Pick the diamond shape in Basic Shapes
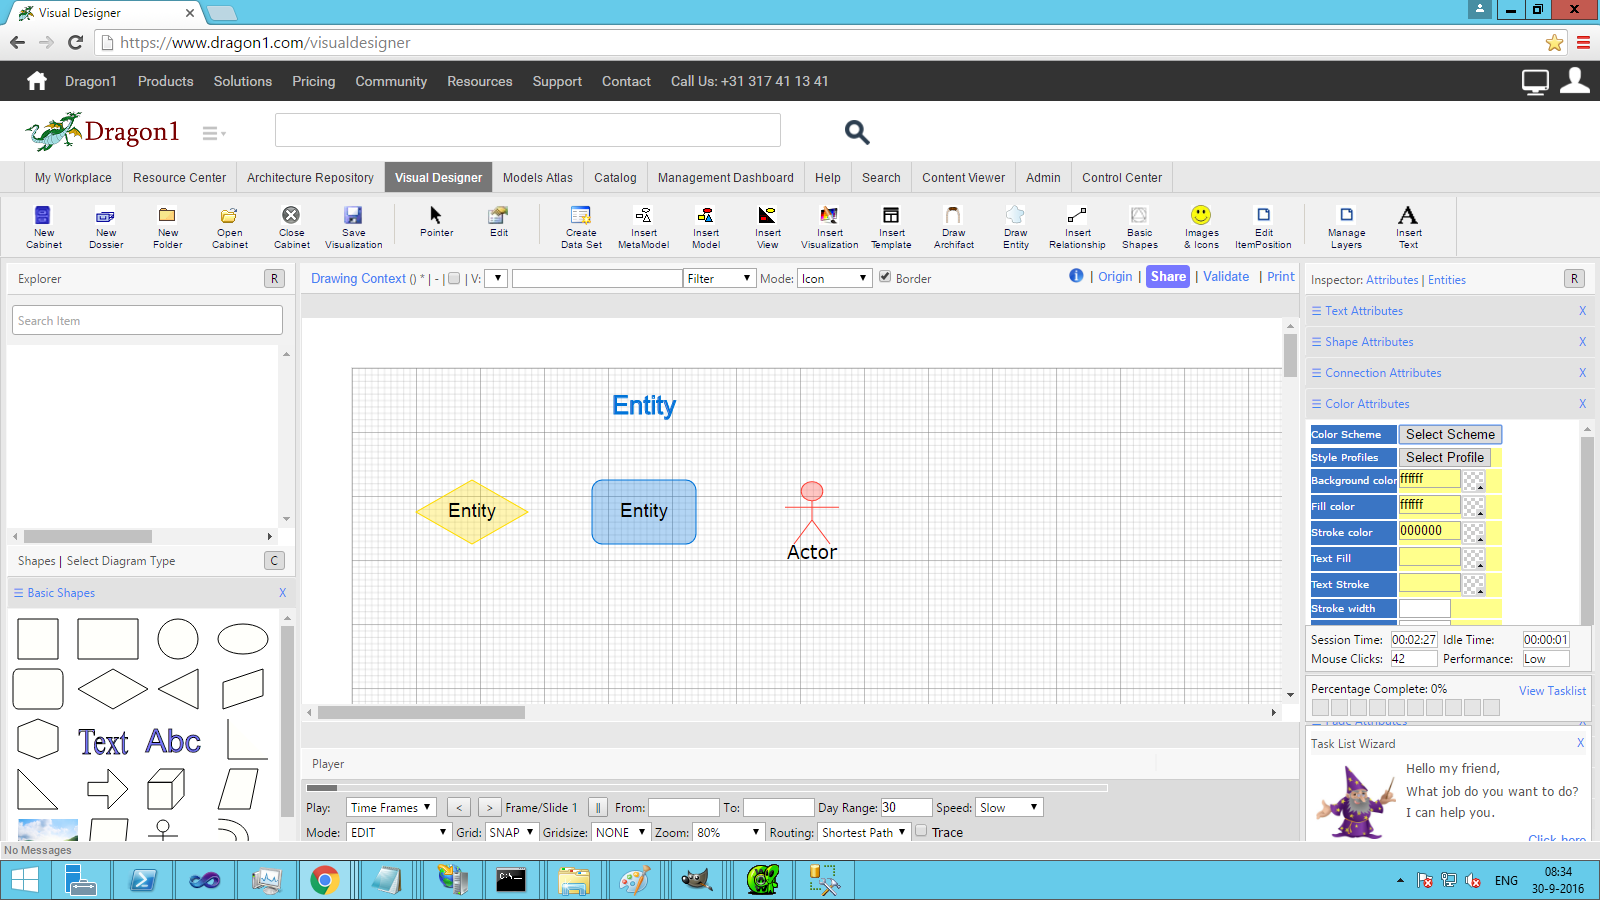The height and width of the screenshot is (900, 1600). 112,689
